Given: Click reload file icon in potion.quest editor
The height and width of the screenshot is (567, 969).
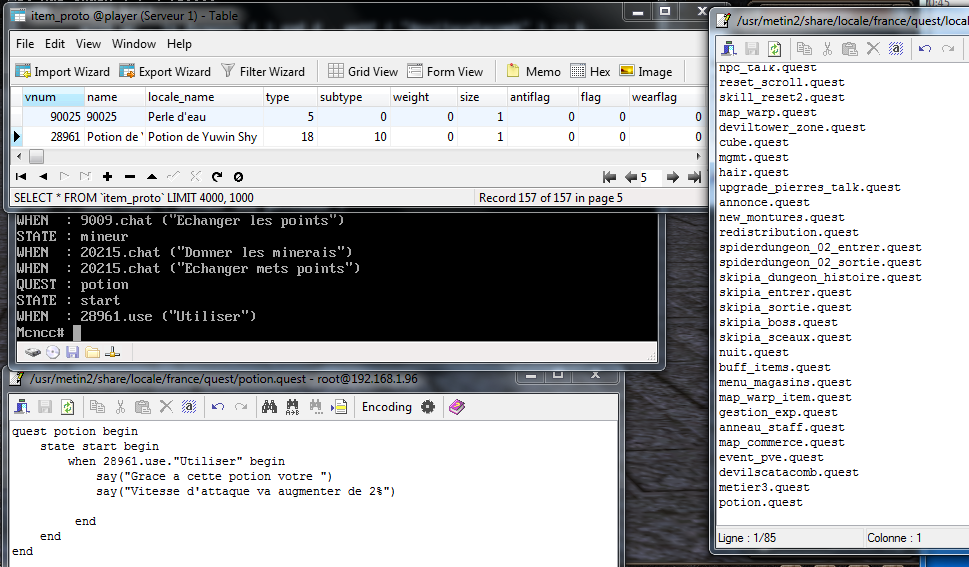Looking at the screenshot, I should 67,407.
